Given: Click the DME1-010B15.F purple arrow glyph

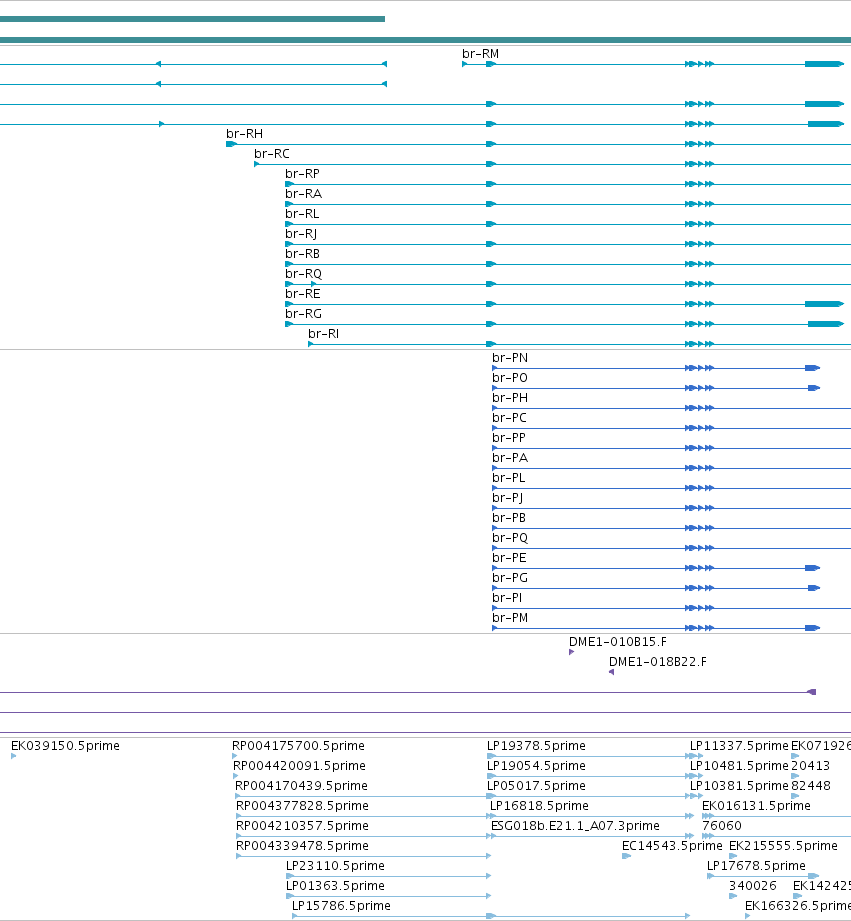Looking at the screenshot, I should (571, 652).
